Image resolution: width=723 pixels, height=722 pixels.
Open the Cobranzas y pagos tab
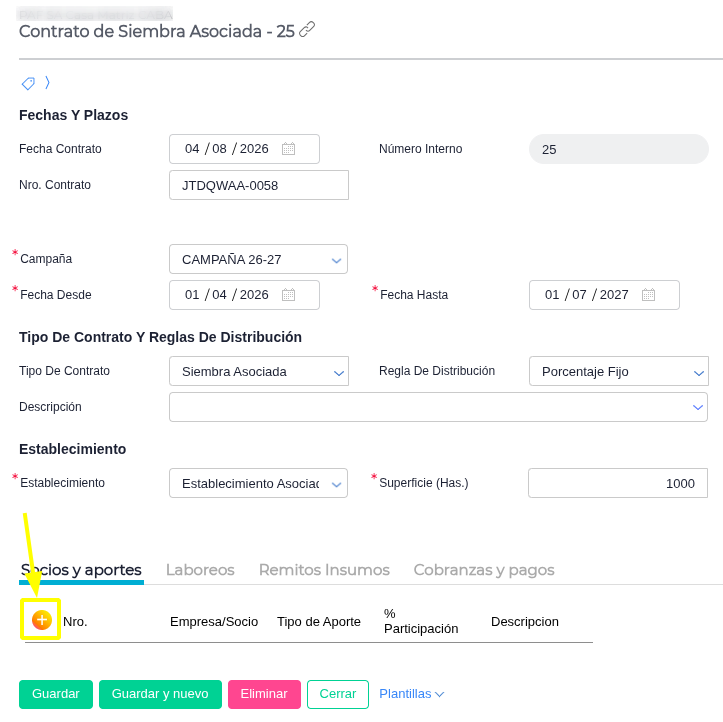pos(484,570)
